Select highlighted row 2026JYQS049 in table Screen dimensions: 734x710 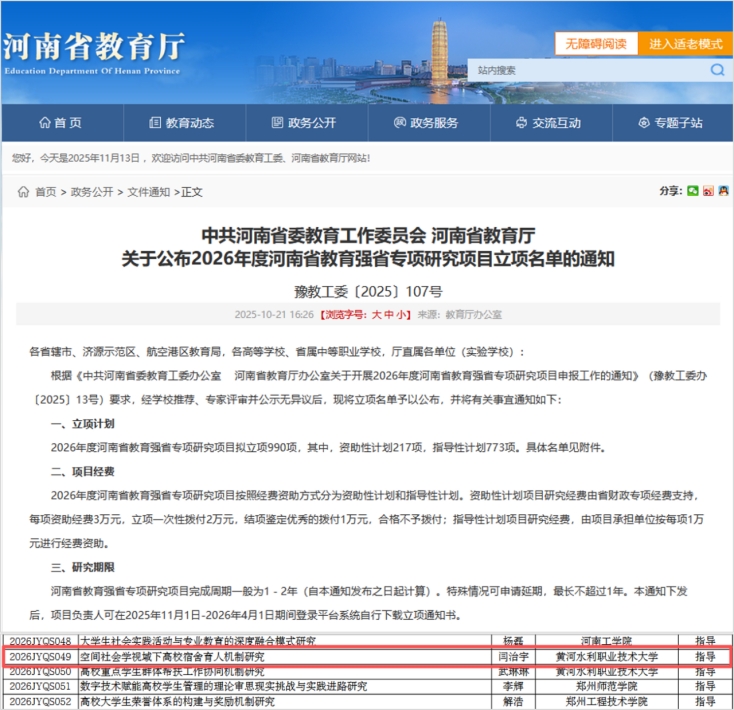pyautogui.click(x=366, y=657)
